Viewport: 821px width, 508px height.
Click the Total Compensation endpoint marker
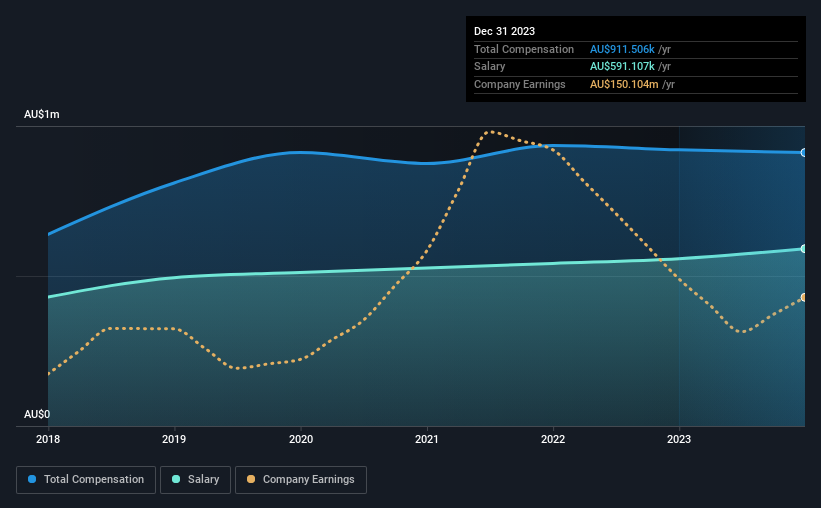pos(803,153)
